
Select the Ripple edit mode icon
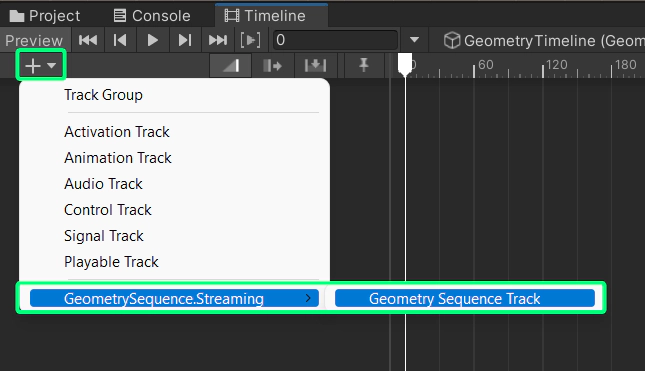tap(272, 65)
